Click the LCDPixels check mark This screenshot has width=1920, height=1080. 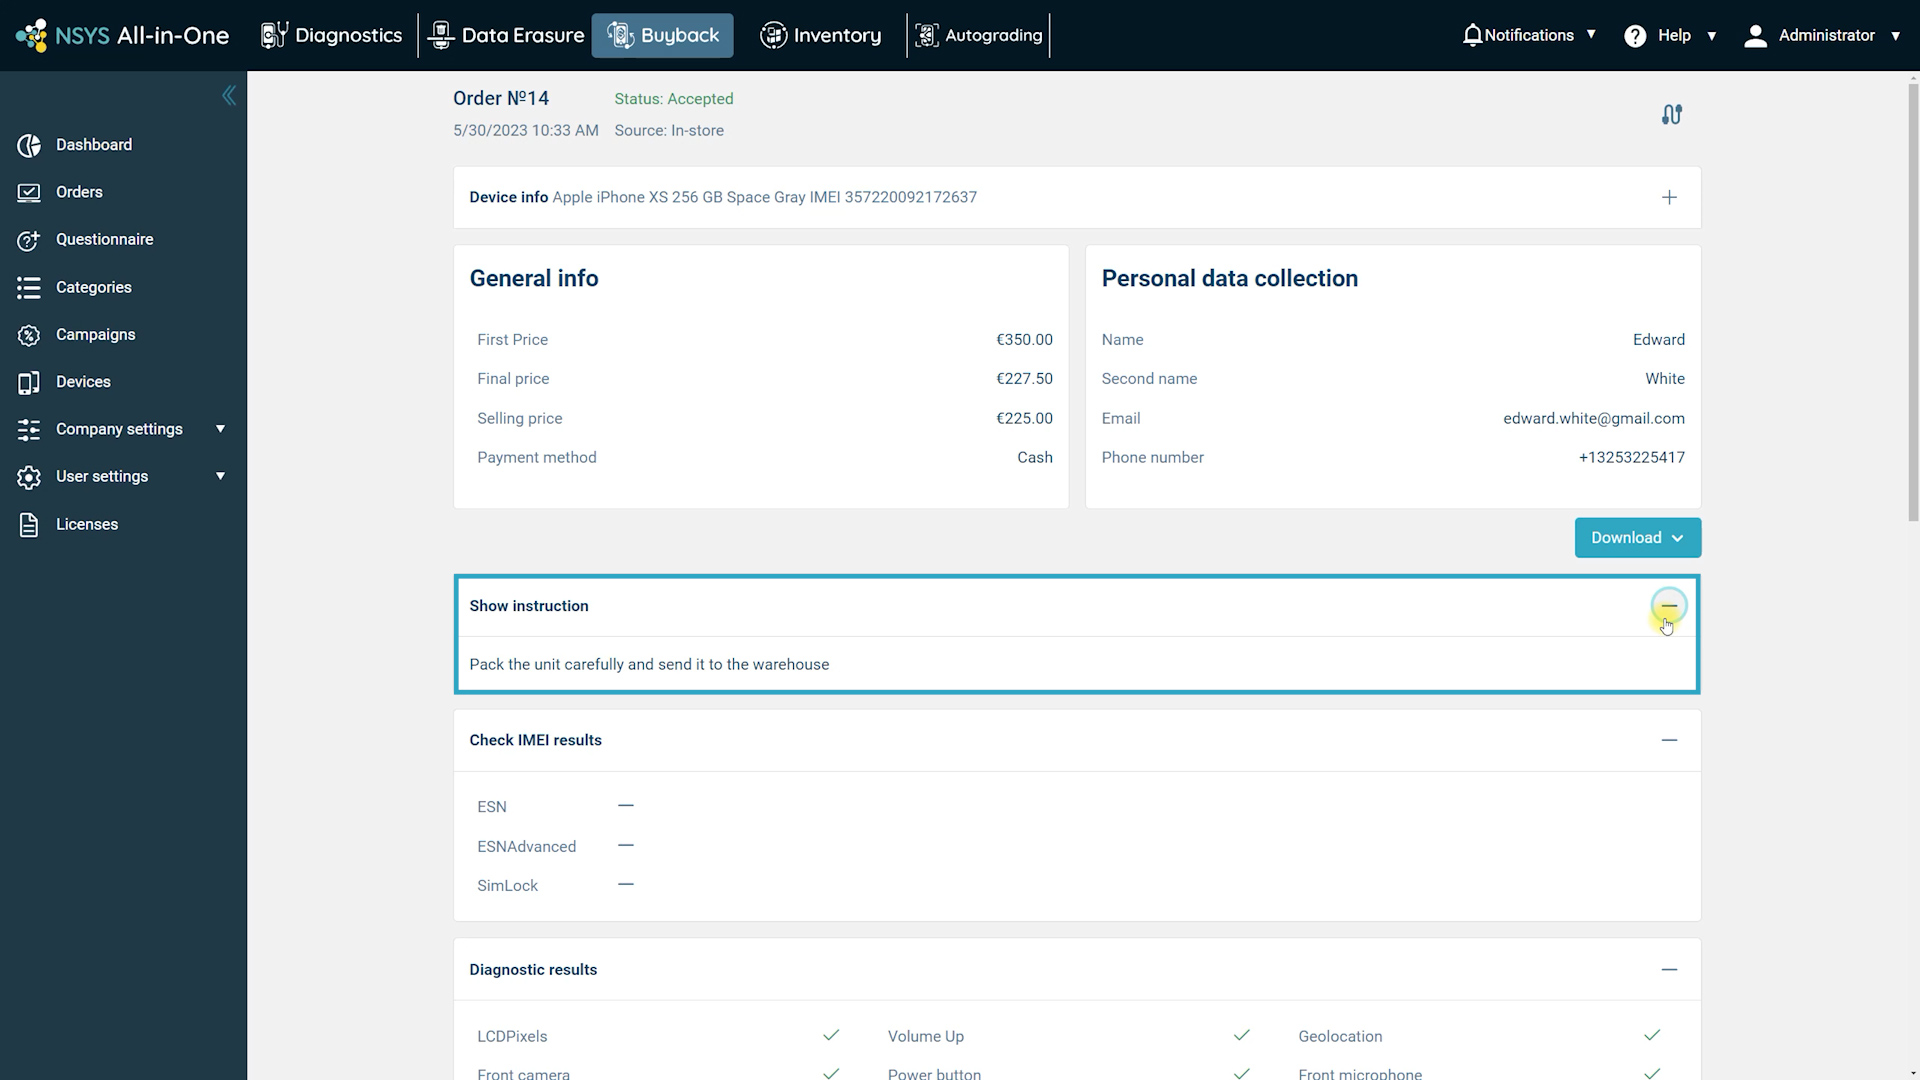tap(831, 1035)
